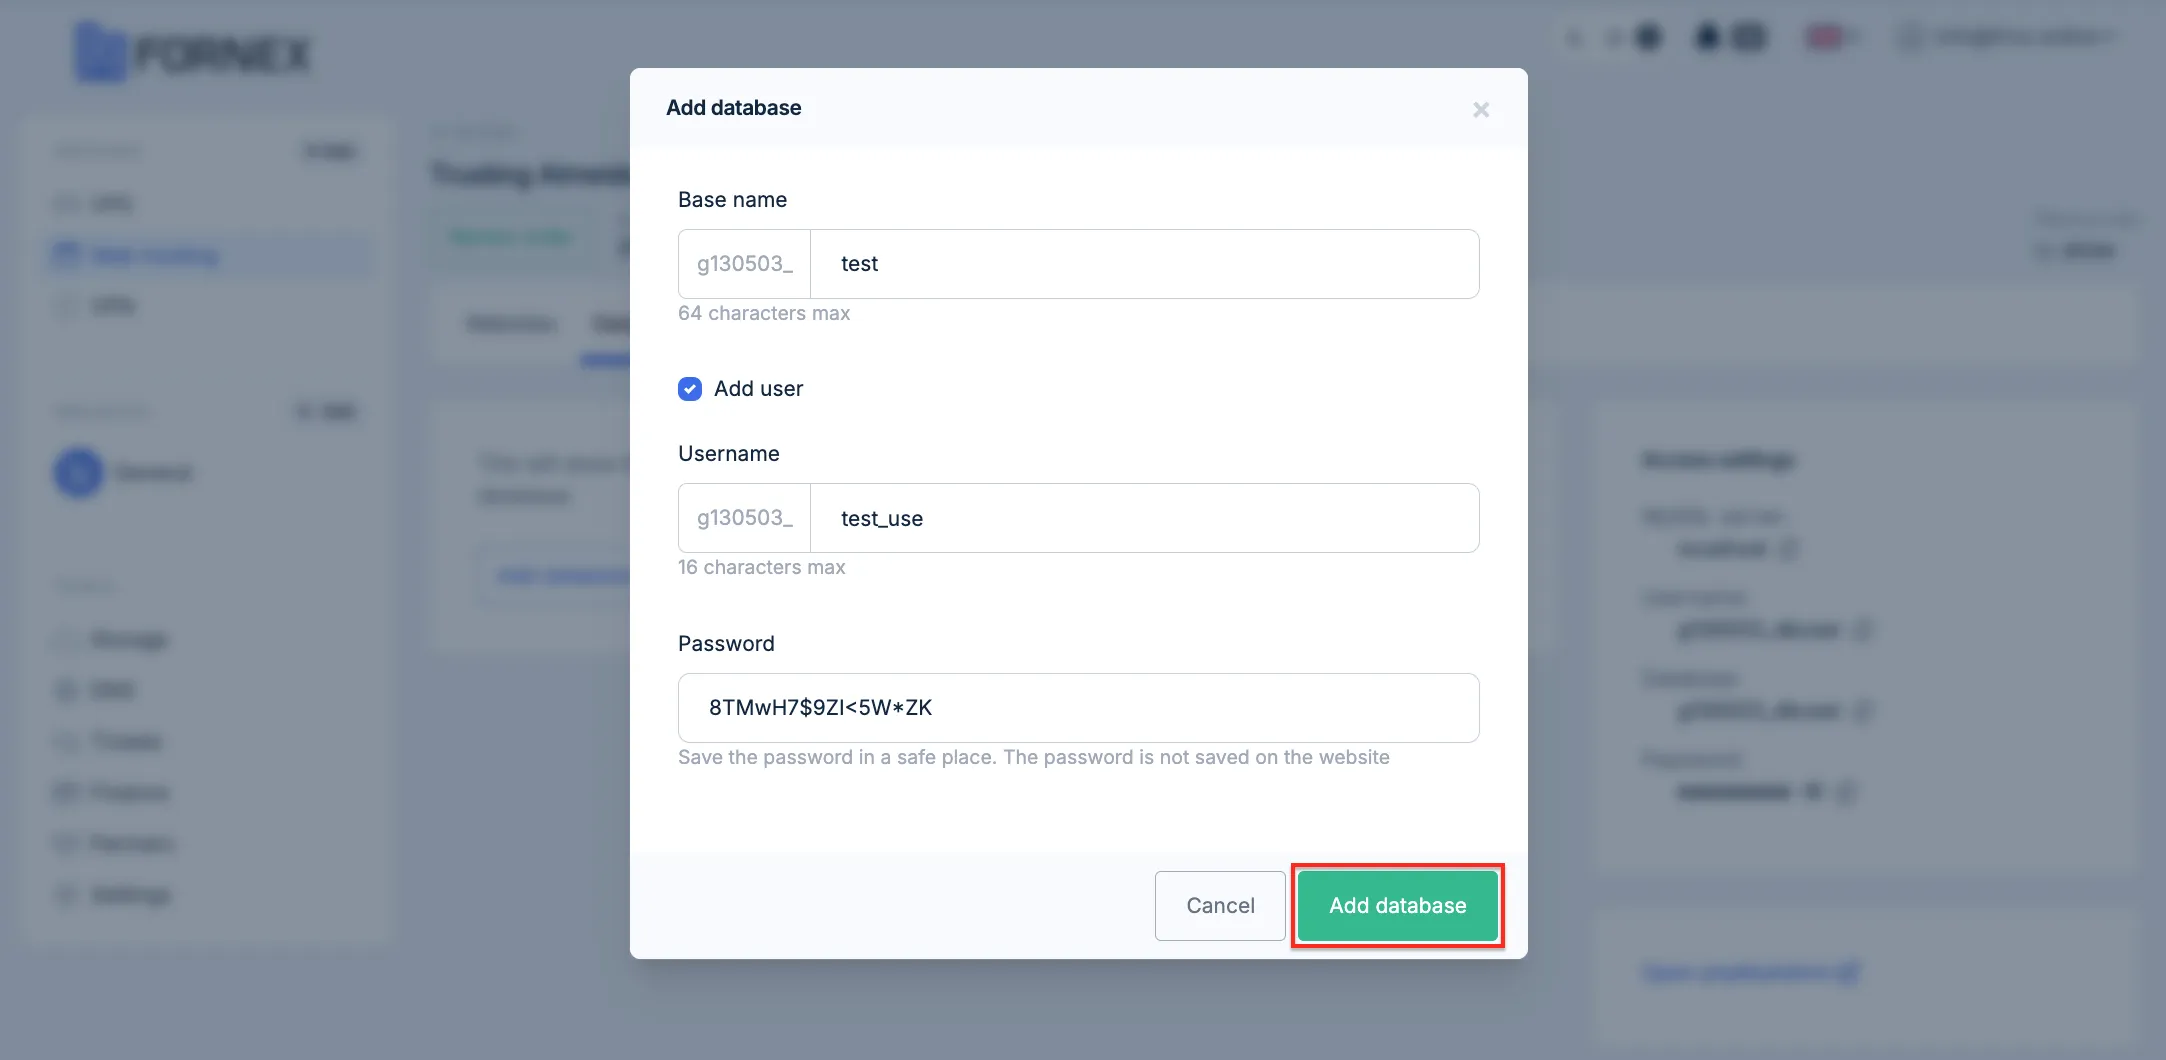Reveal the hidden password with eye icon
This screenshot has height=1060, width=2166.
pyautogui.click(x=1813, y=792)
